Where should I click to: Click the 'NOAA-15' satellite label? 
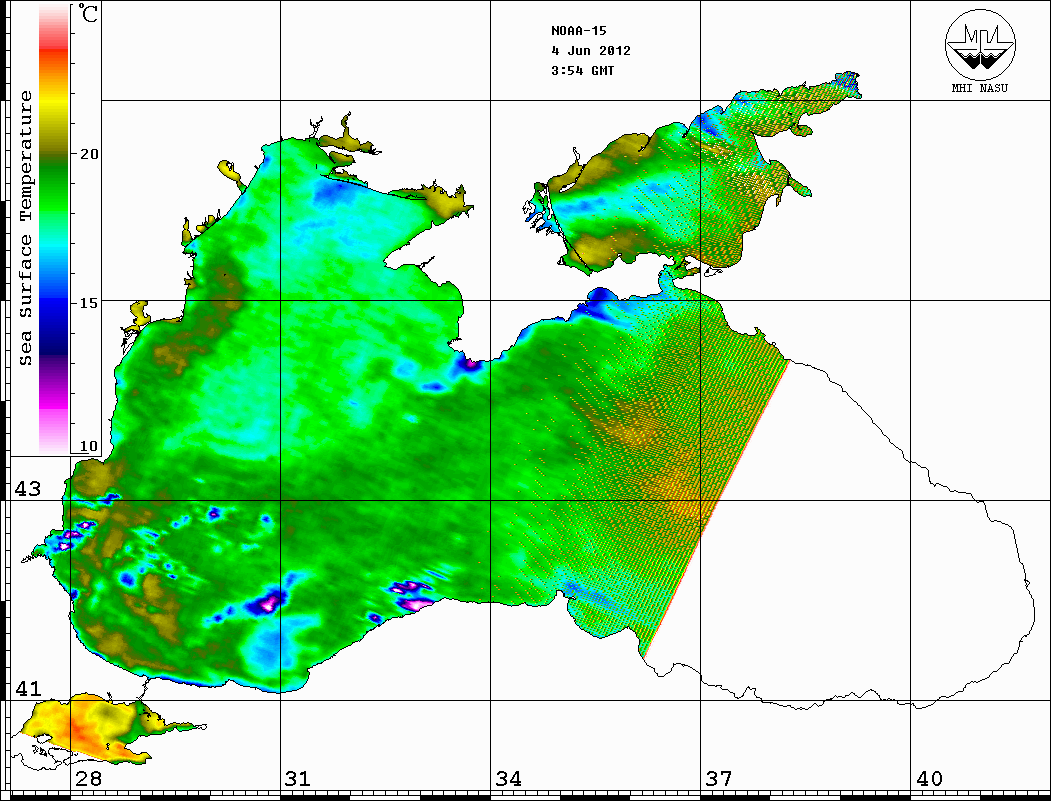[x=579, y=30]
